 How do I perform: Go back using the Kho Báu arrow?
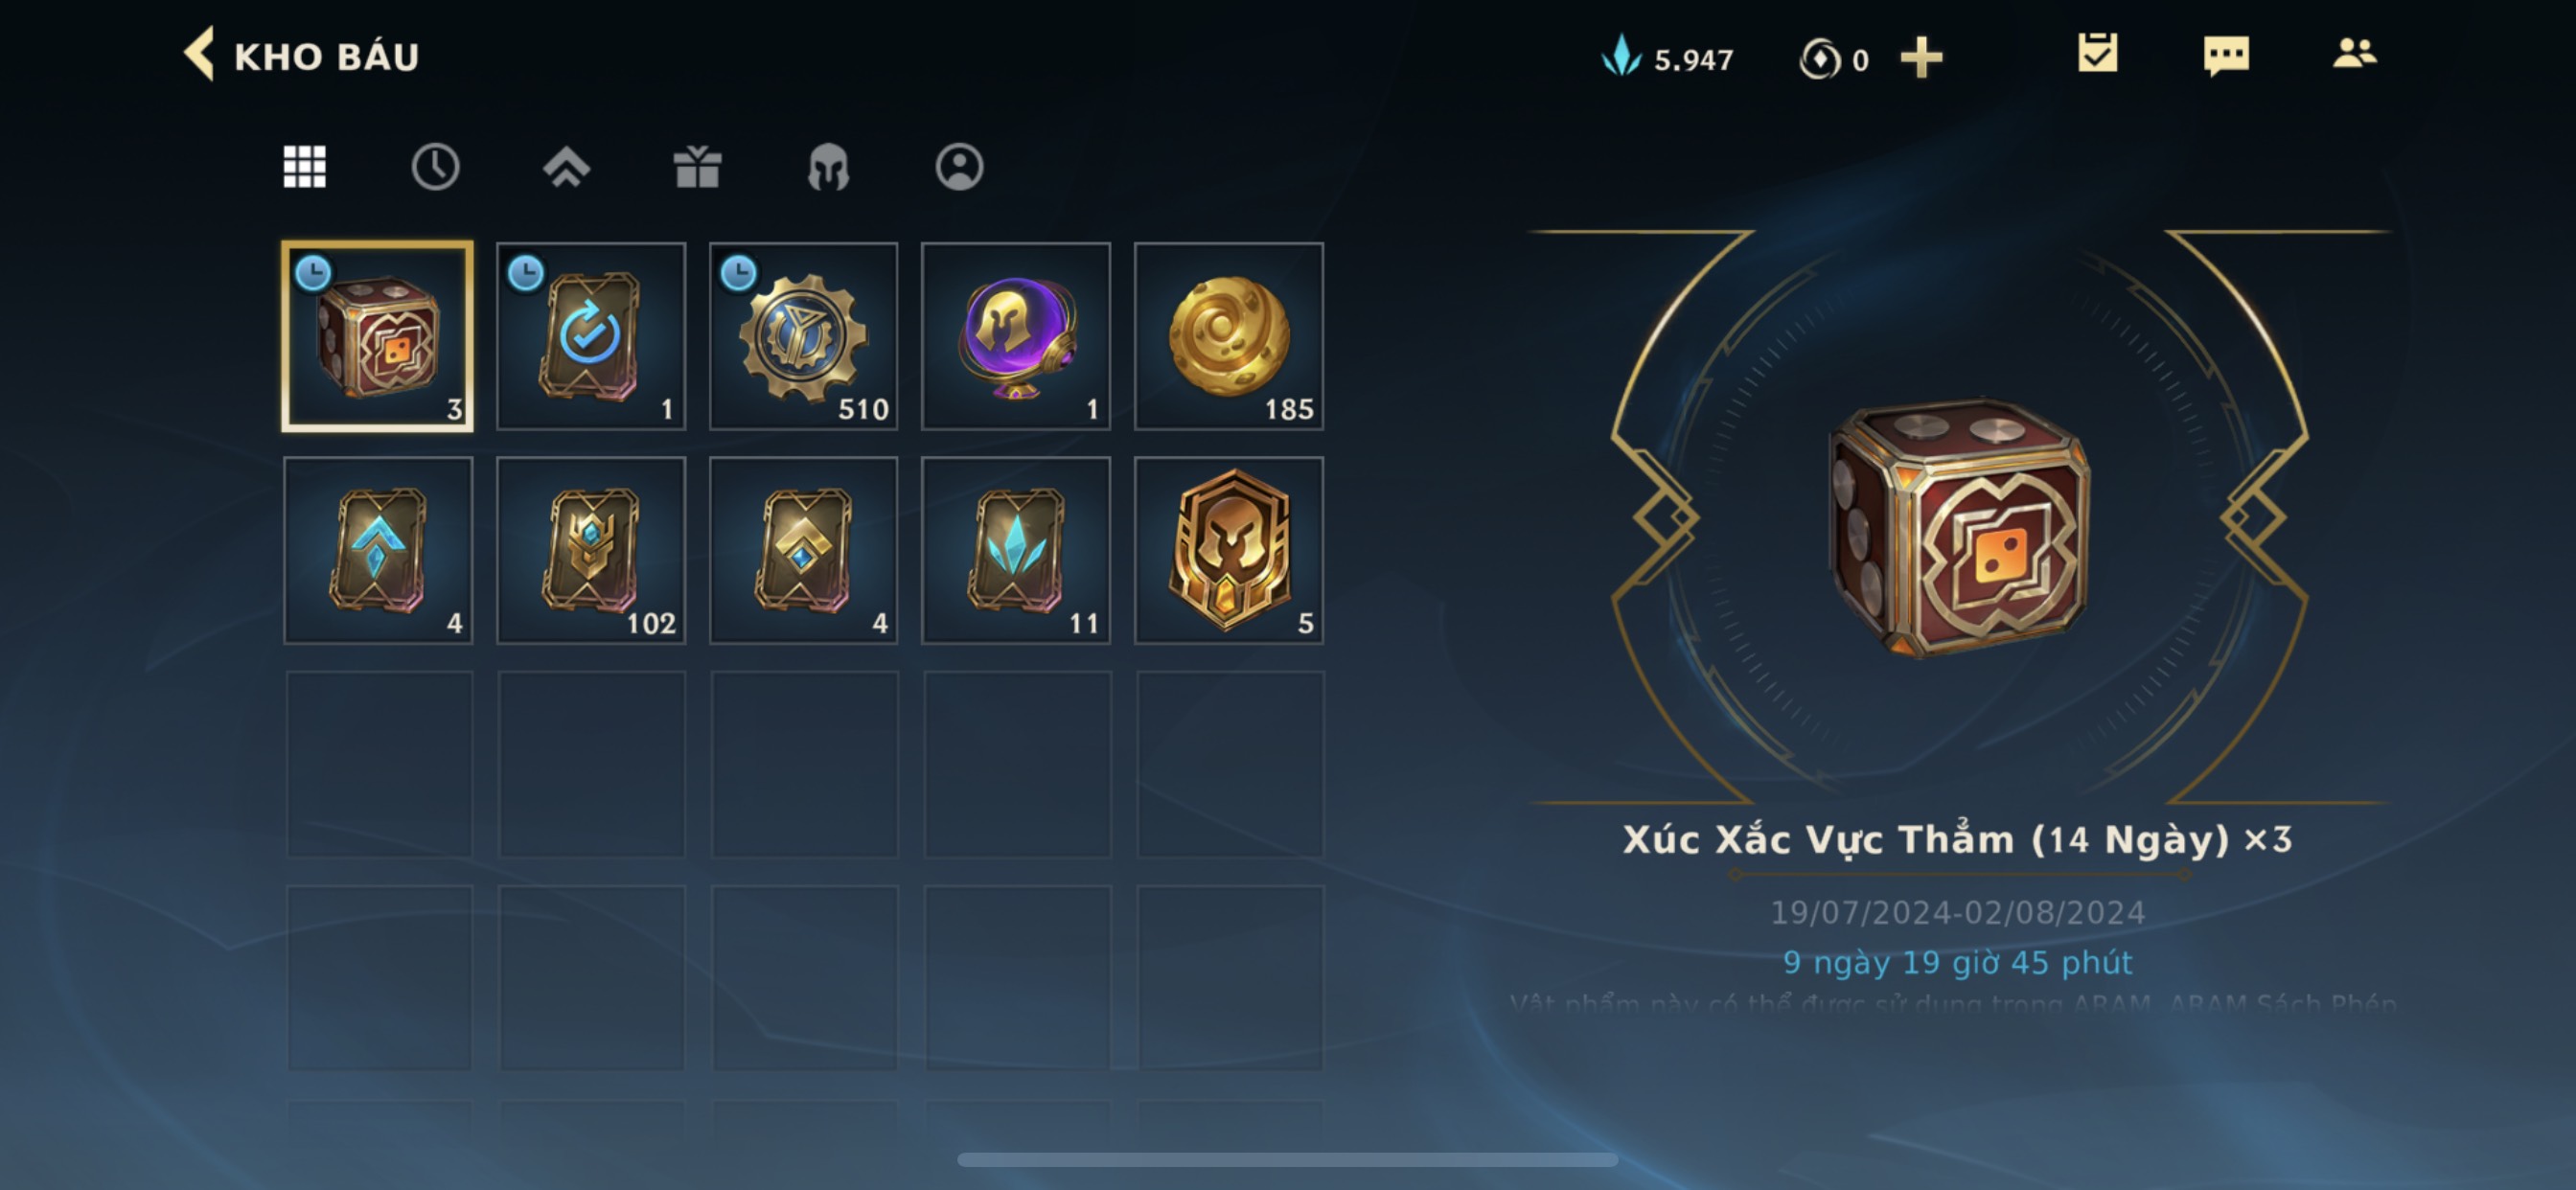pos(200,54)
